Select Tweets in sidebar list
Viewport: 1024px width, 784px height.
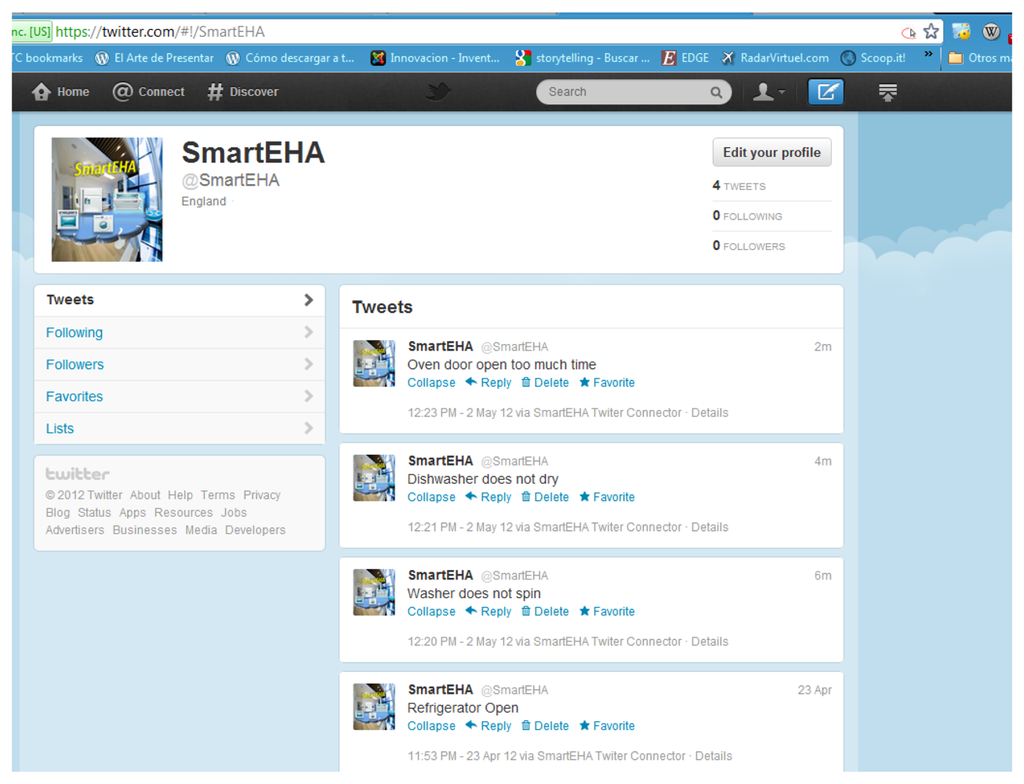coord(180,300)
